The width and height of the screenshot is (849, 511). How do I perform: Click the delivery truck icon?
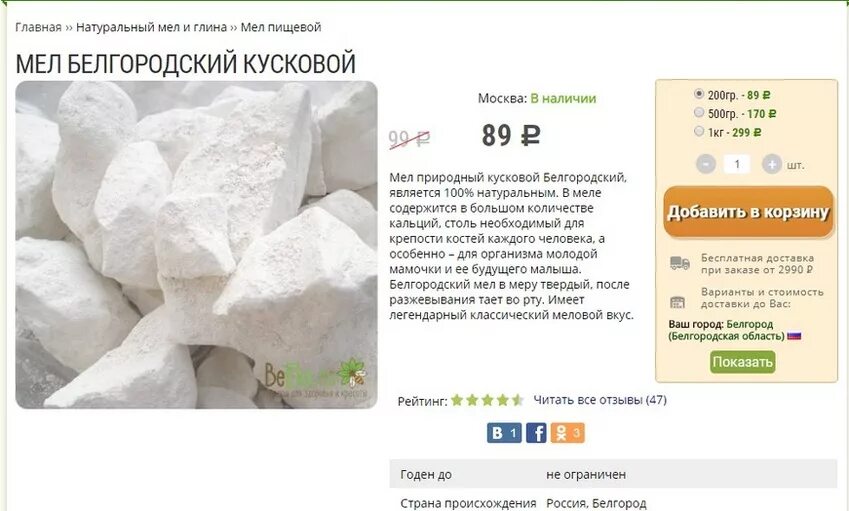pos(680,263)
